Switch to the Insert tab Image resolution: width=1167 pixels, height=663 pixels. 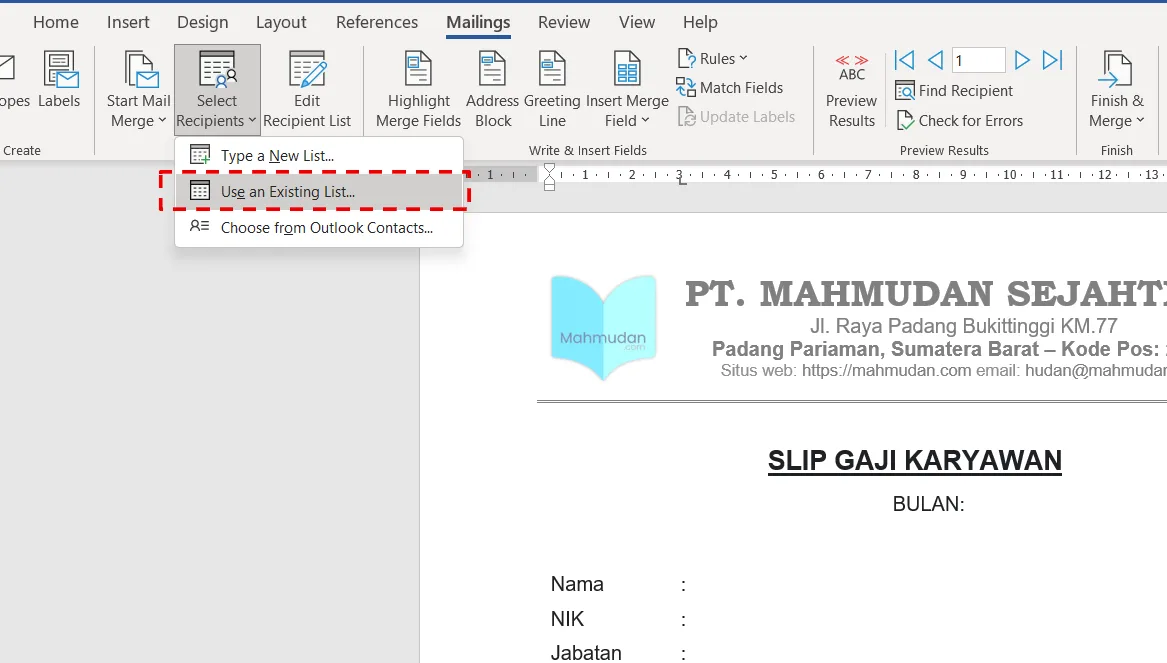coord(128,22)
